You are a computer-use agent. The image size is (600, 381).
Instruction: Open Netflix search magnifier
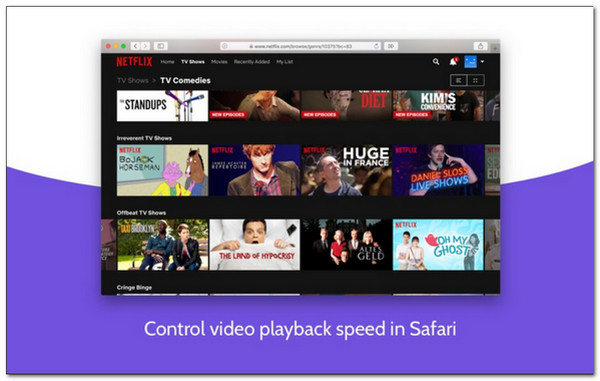click(436, 62)
